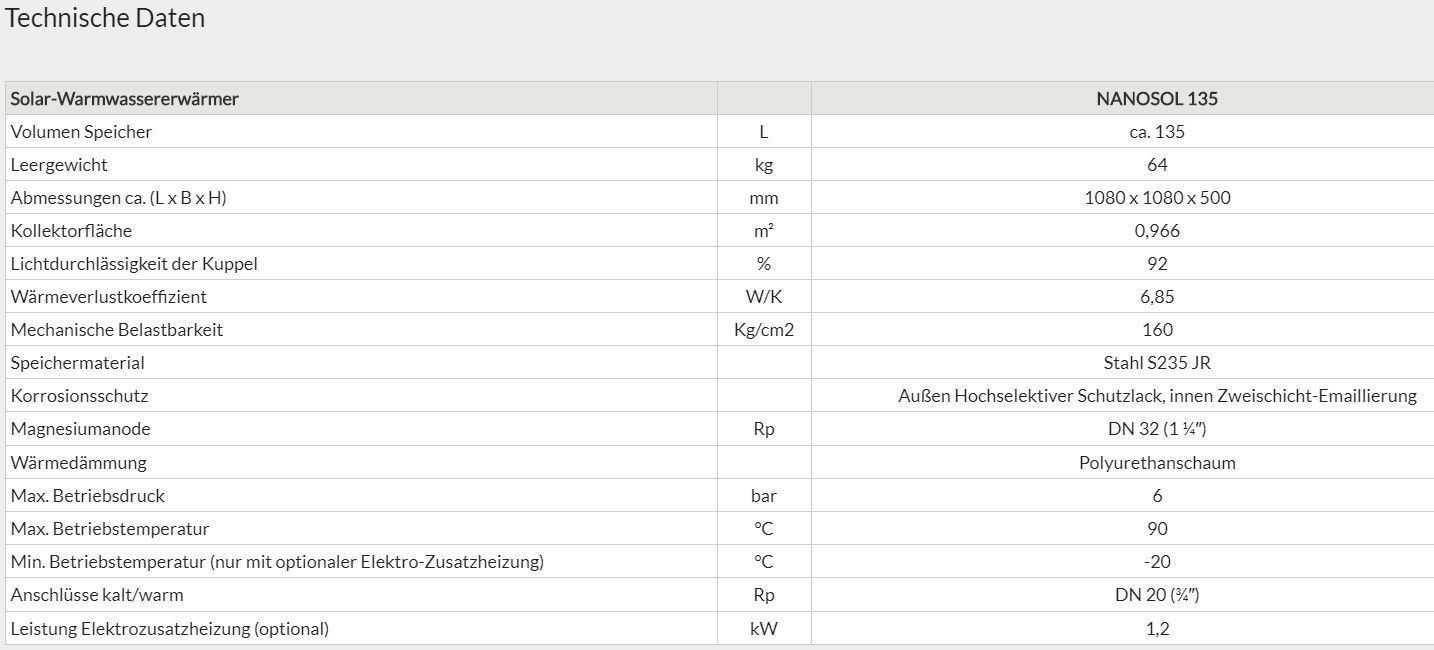The width and height of the screenshot is (1434, 650).
Task: Click the W/K unit cell
Action: 764,297
